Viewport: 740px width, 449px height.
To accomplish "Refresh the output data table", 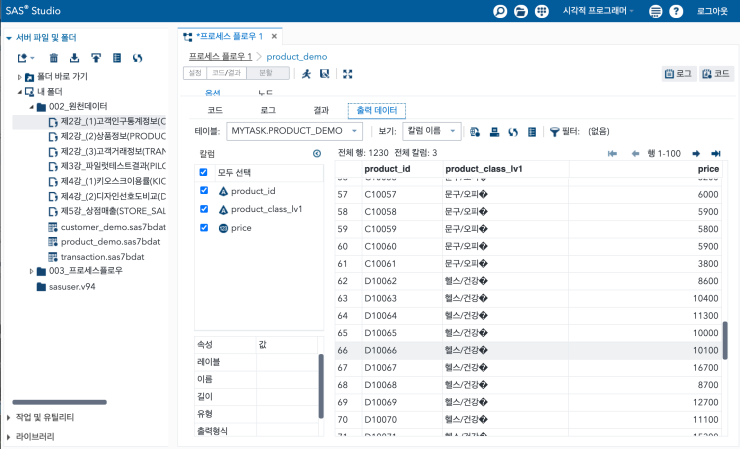I will 513,132.
